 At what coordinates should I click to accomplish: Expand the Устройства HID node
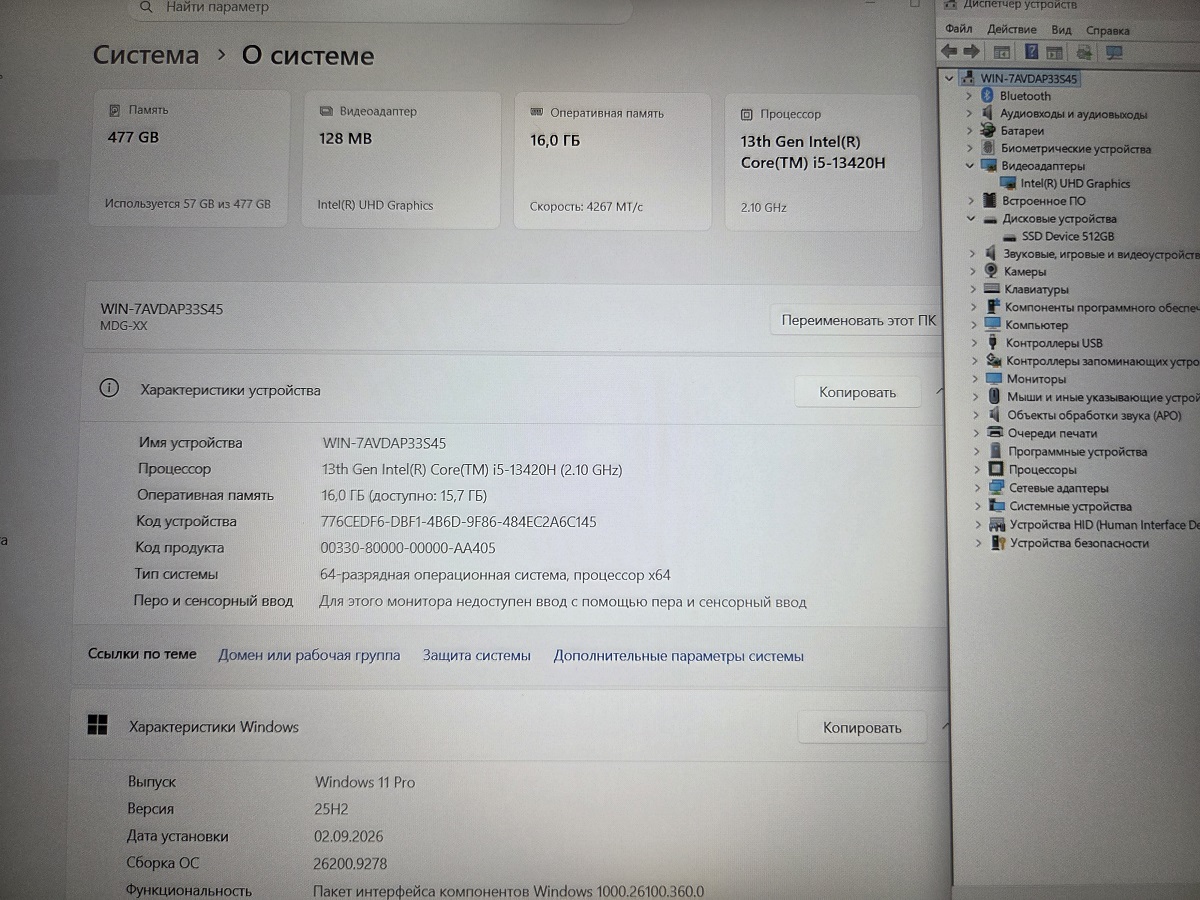point(978,524)
